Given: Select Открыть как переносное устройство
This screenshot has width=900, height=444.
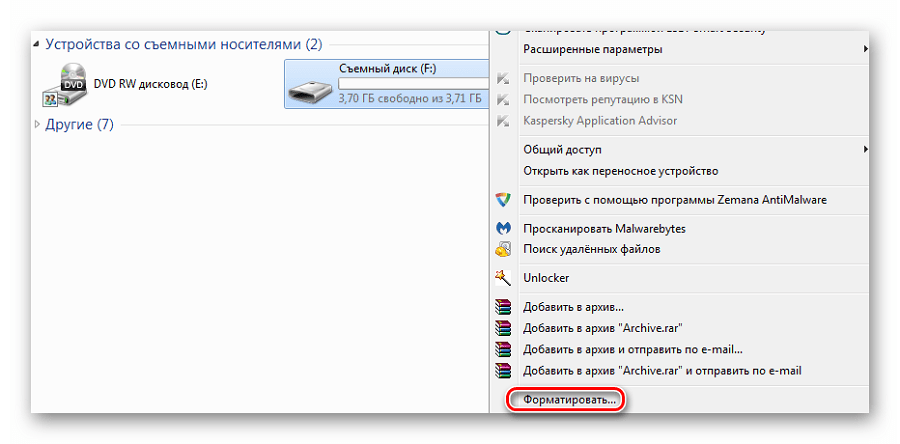Looking at the screenshot, I should point(620,171).
